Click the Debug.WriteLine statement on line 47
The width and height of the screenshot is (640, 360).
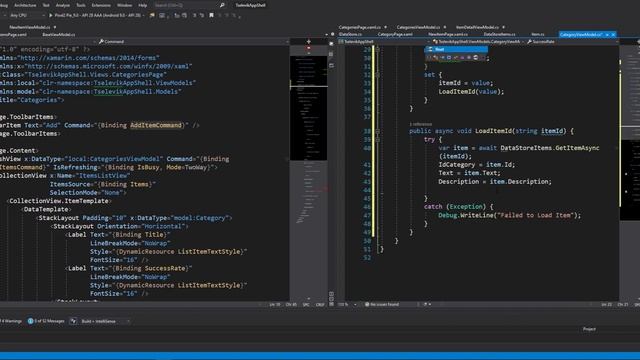[x=509, y=215]
